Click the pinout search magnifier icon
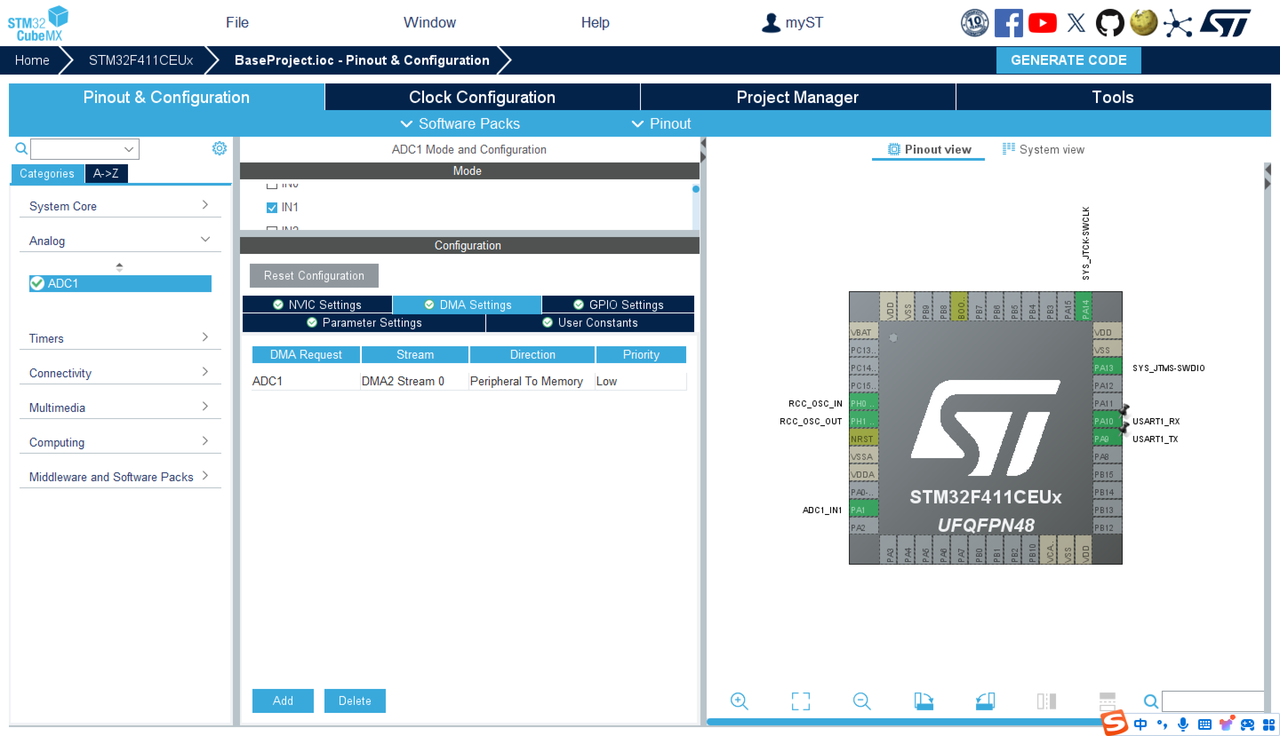1280x736 pixels. 1151,702
